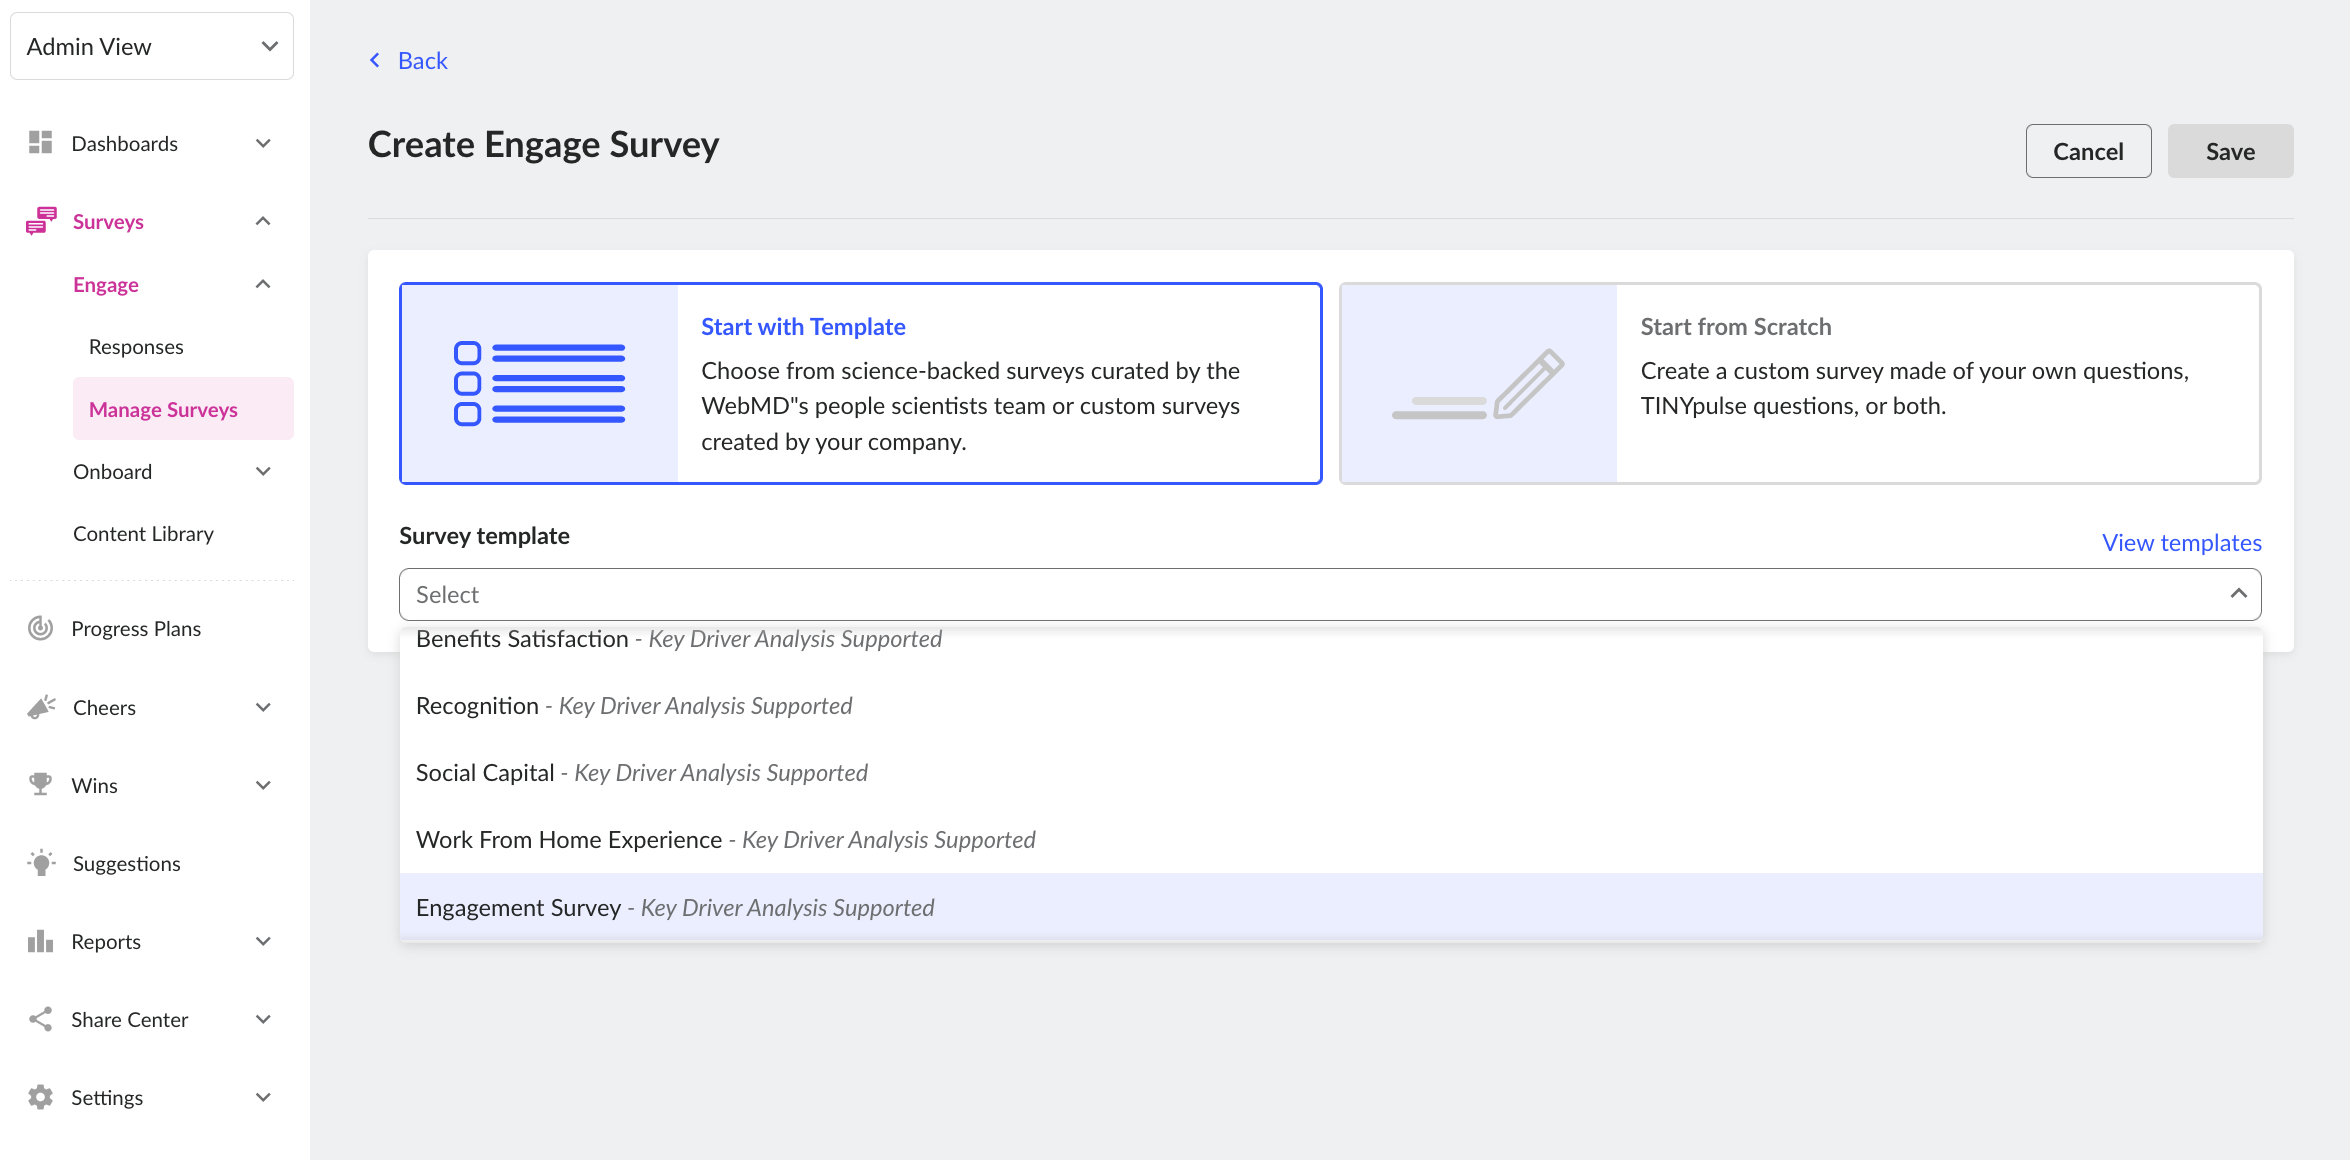Click the Engage sidebar label

point(106,284)
